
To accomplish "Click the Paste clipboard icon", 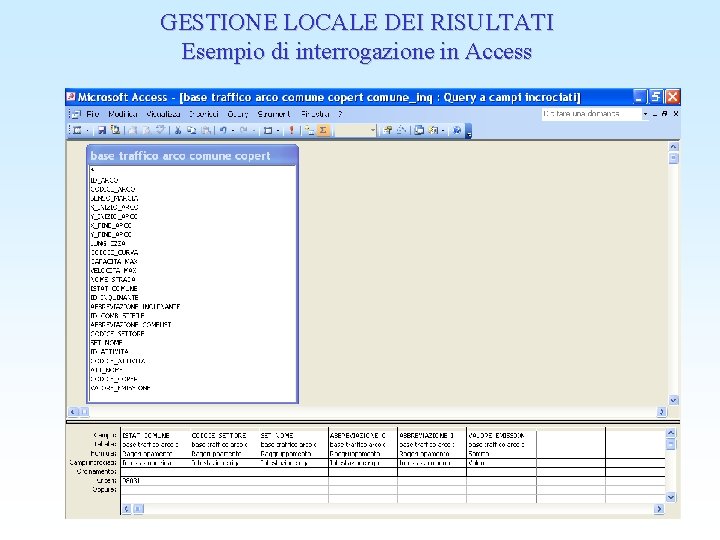I will click(206, 130).
